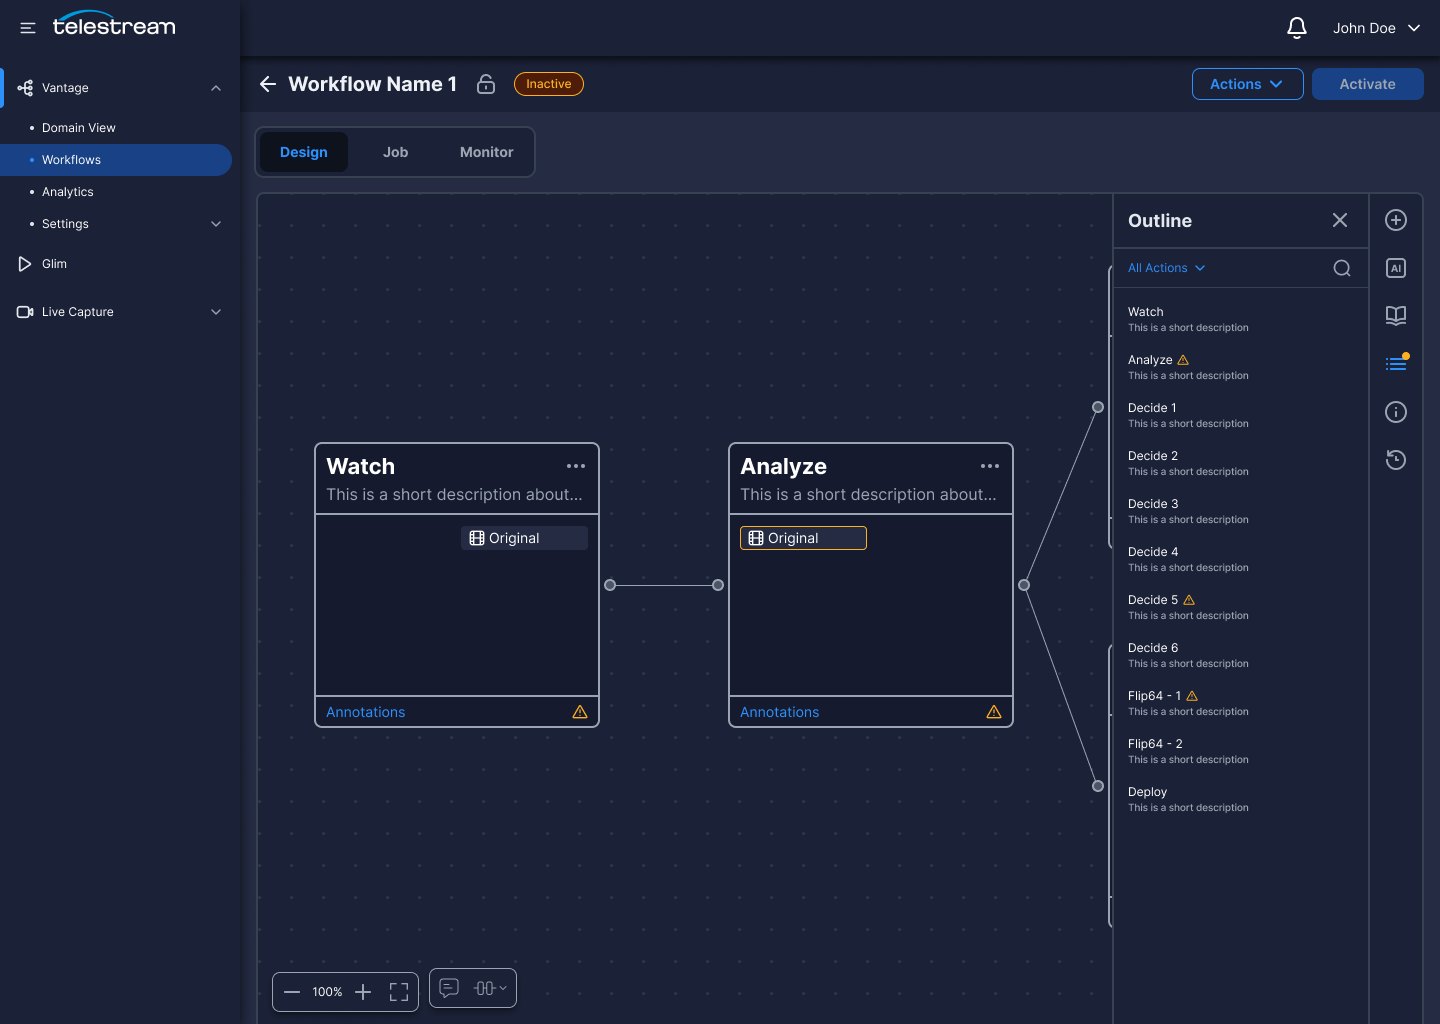Open the book library icon
The width and height of the screenshot is (1440, 1024).
pyautogui.click(x=1396, y=316)
